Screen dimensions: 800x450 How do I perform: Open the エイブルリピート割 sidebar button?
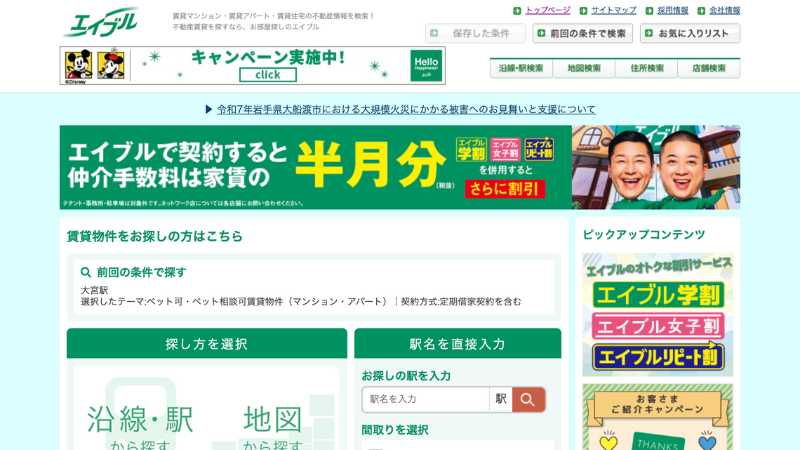coord(658,357)
